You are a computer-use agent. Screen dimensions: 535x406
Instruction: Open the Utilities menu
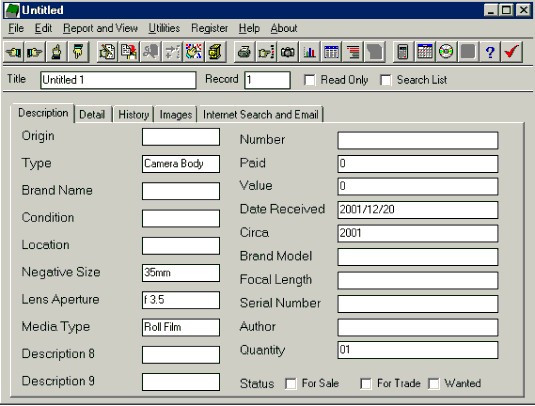[164, 28]
